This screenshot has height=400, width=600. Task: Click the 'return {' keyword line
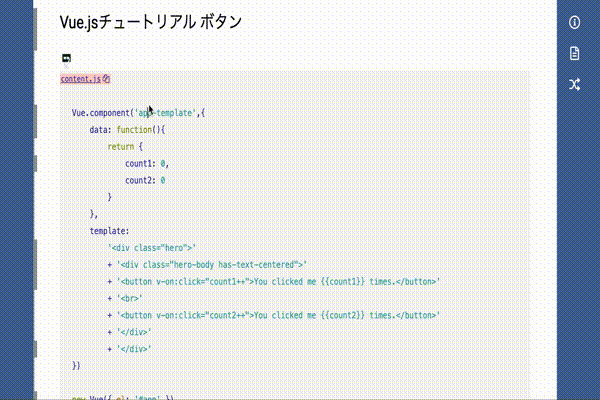(x=125, y=147)
